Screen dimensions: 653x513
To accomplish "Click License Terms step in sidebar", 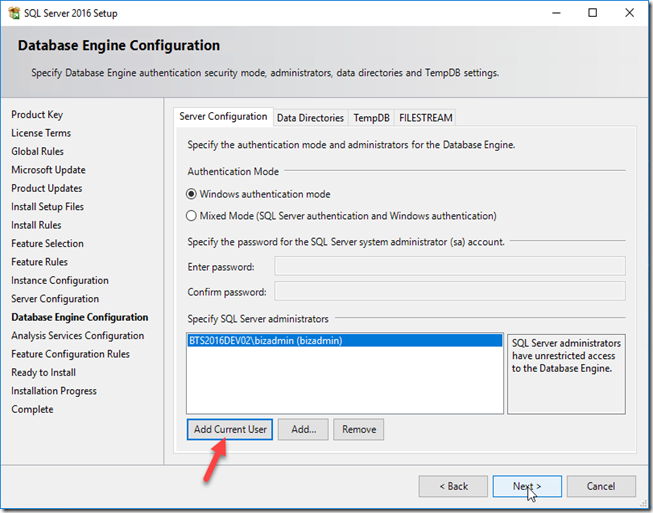I will pos(41,133).
